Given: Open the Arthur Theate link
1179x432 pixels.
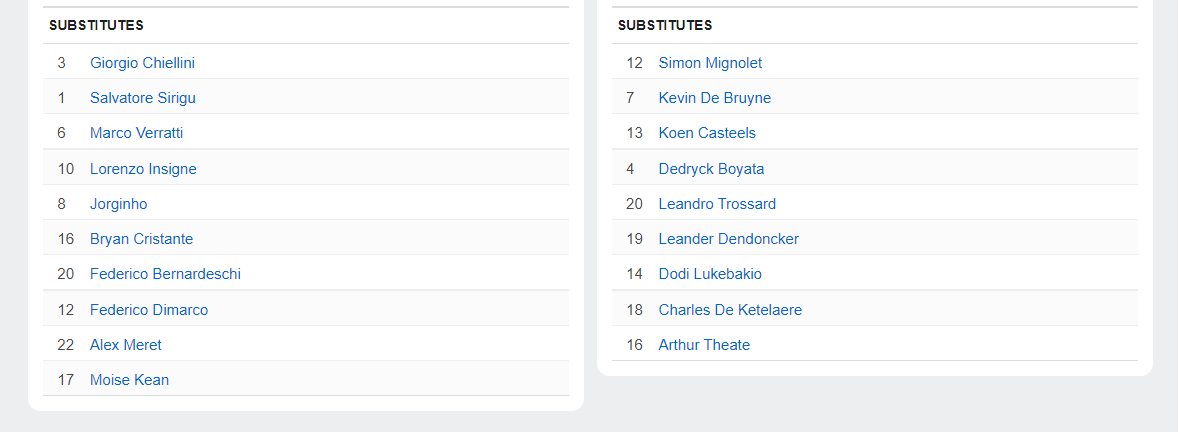Looking at the screenshot, I should pos(704,345).
